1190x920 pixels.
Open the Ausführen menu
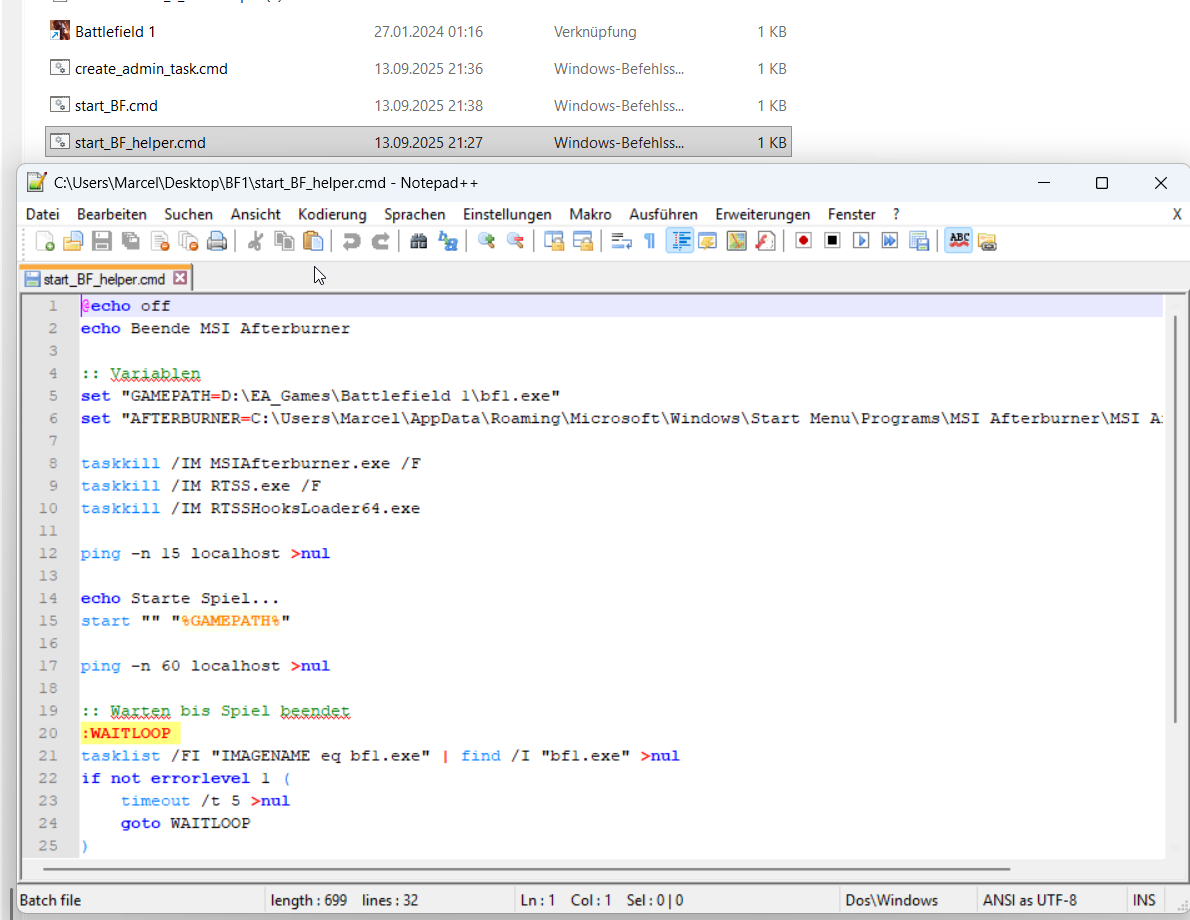[663, 214]
